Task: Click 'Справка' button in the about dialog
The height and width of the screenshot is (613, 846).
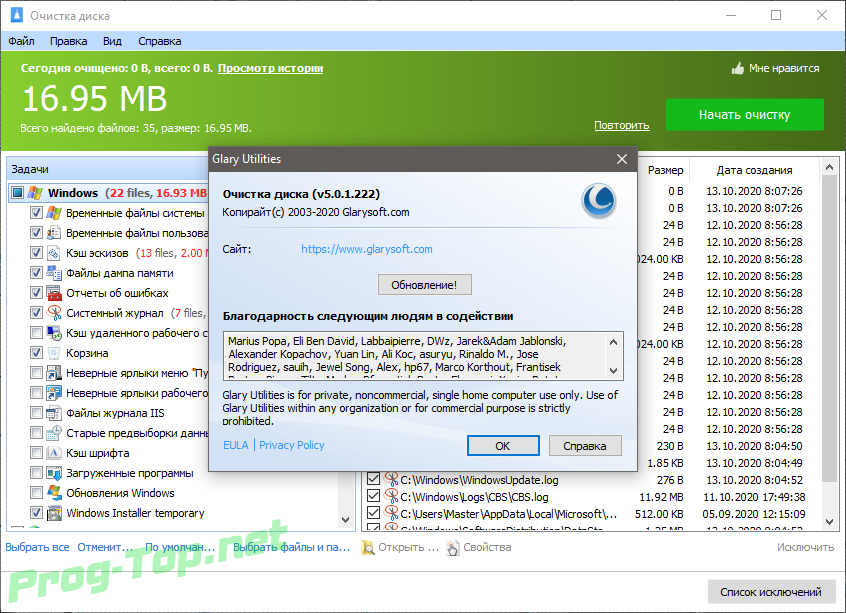Action: pyautogui.click(x=585, y=446)
